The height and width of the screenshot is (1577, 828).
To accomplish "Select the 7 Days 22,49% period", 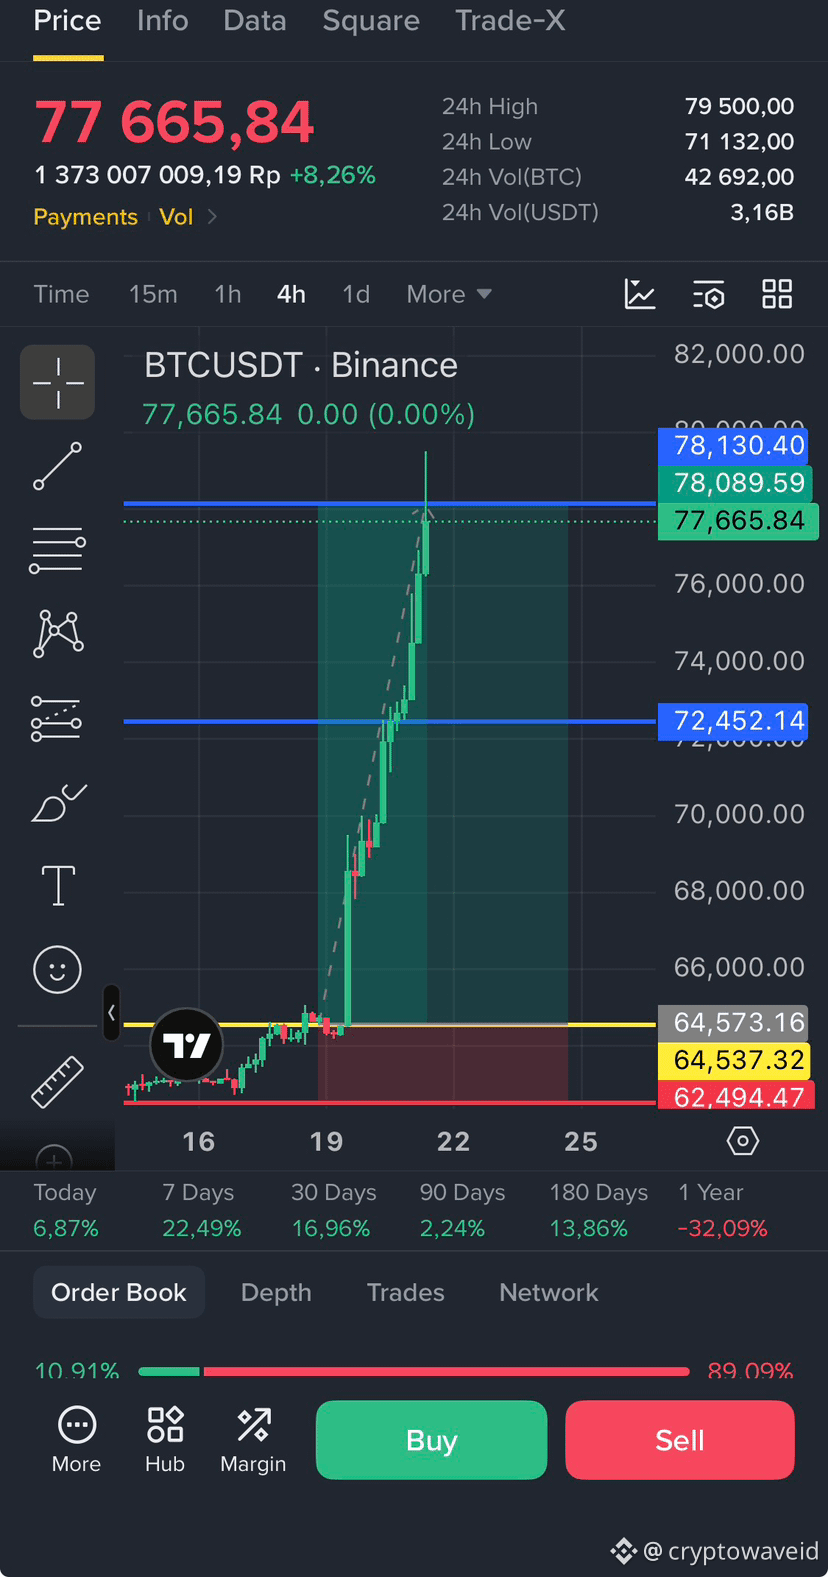I will click(201, 1210).
